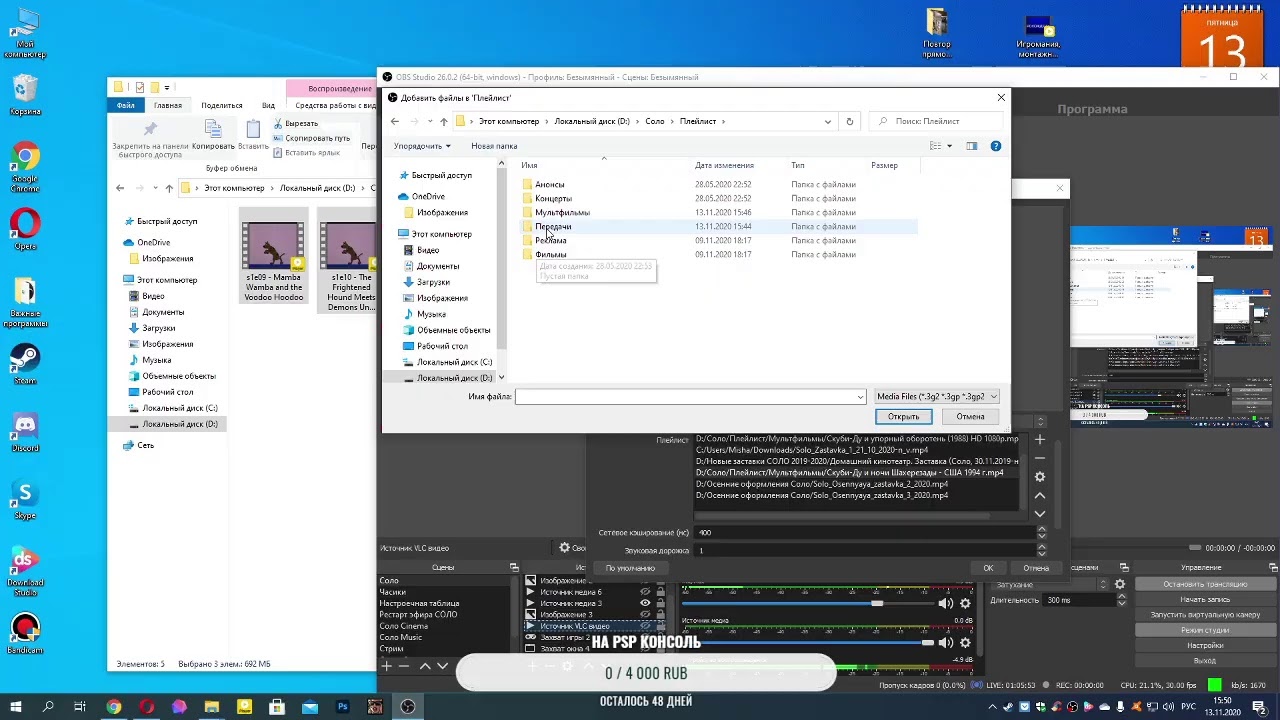The height and width of the screenshot is (720, 1280).
Task: Open the Главная ribbon tab in Explorer
Action: pyautogui.click(x=168, y=105)
